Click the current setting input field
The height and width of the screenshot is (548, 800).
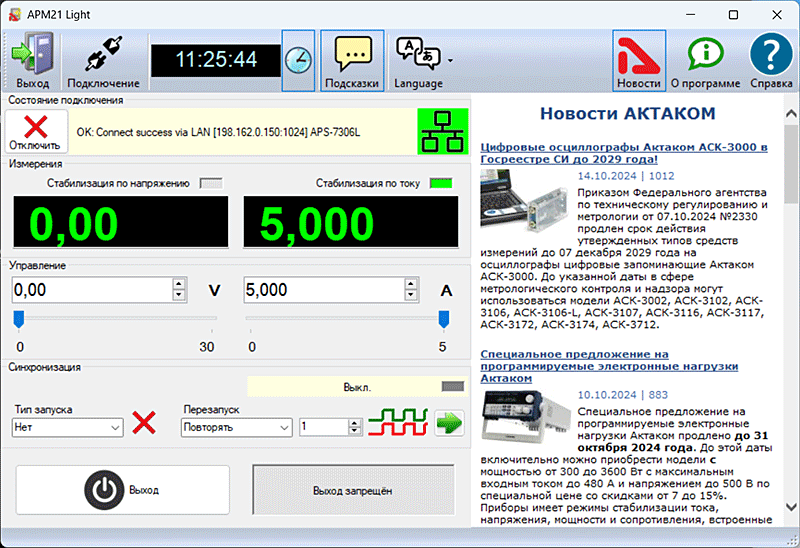click(x=324, y=290)
